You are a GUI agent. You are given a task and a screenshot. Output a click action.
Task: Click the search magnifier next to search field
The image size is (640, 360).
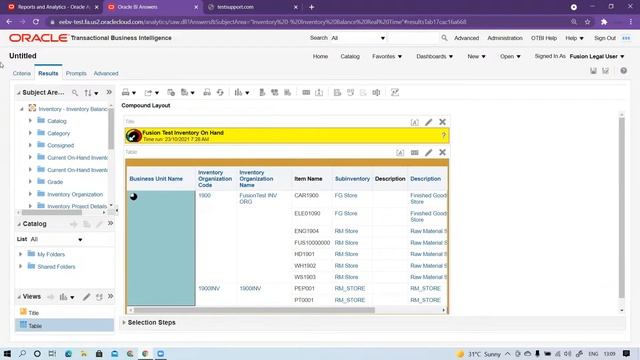pos(444,38)
